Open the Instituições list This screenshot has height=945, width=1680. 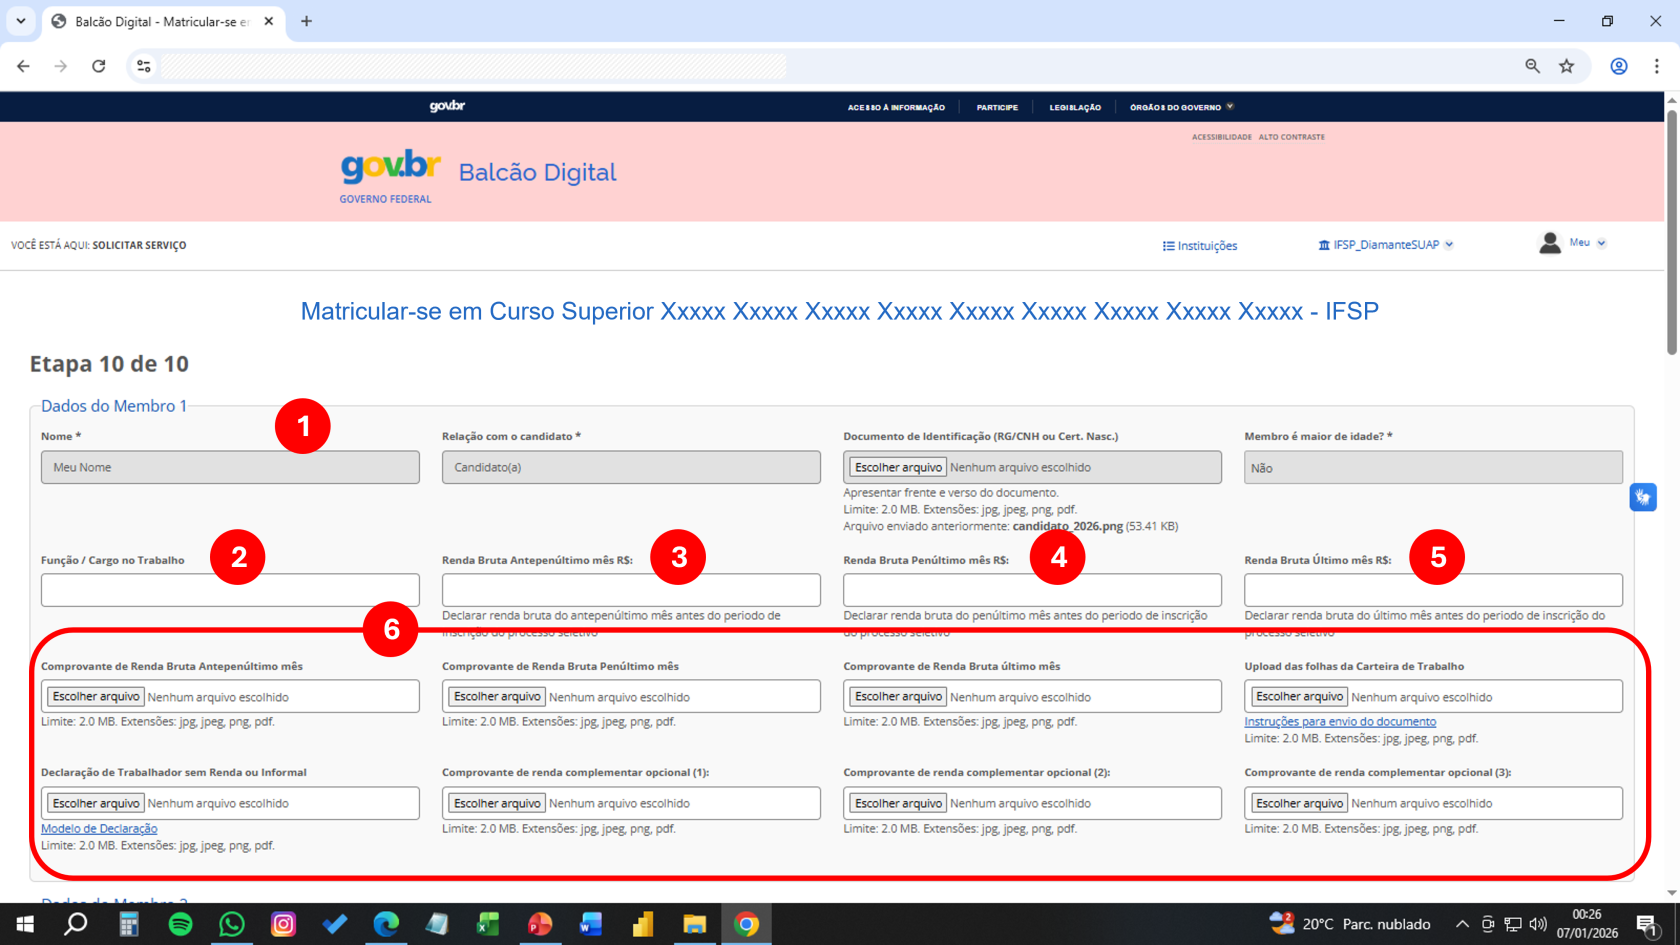[1200, 246]
